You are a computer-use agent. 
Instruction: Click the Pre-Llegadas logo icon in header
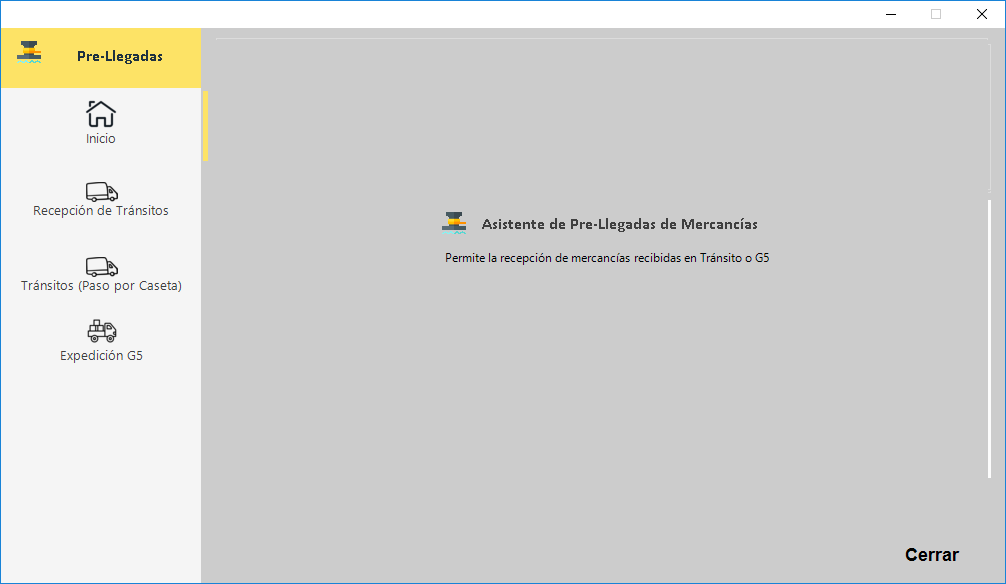pyautogui.click(x=29, y=53)
